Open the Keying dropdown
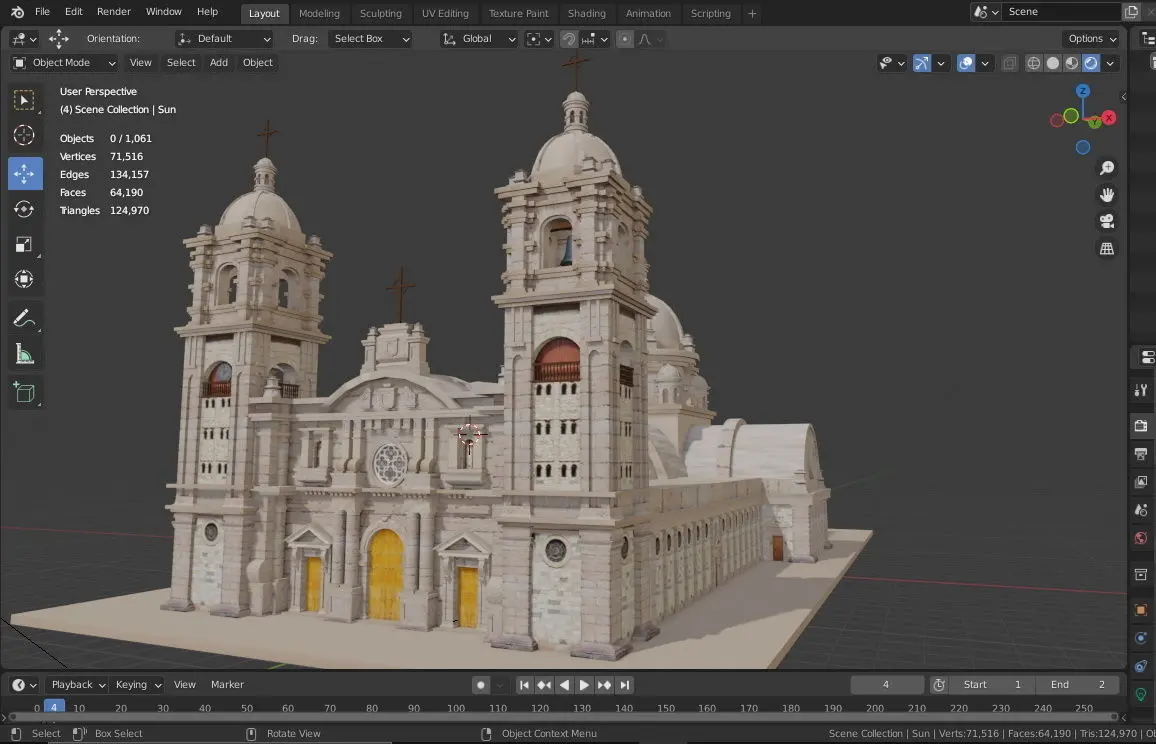This screenshot has height=744, width=1156. click(x=137, y=685)
